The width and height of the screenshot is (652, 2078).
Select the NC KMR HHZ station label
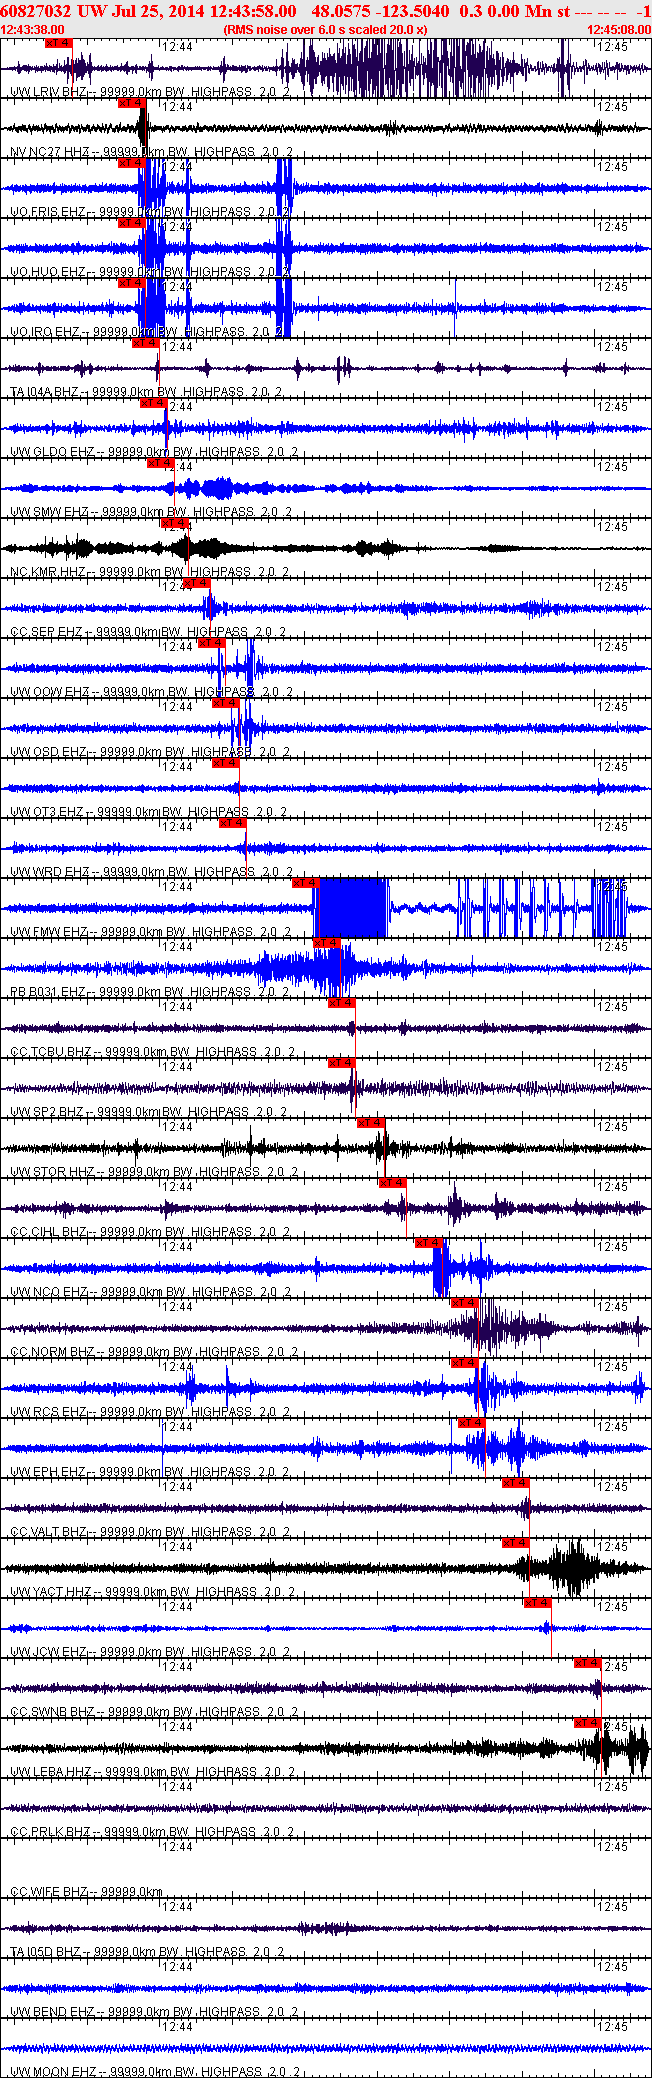click(x=48, y=572)
